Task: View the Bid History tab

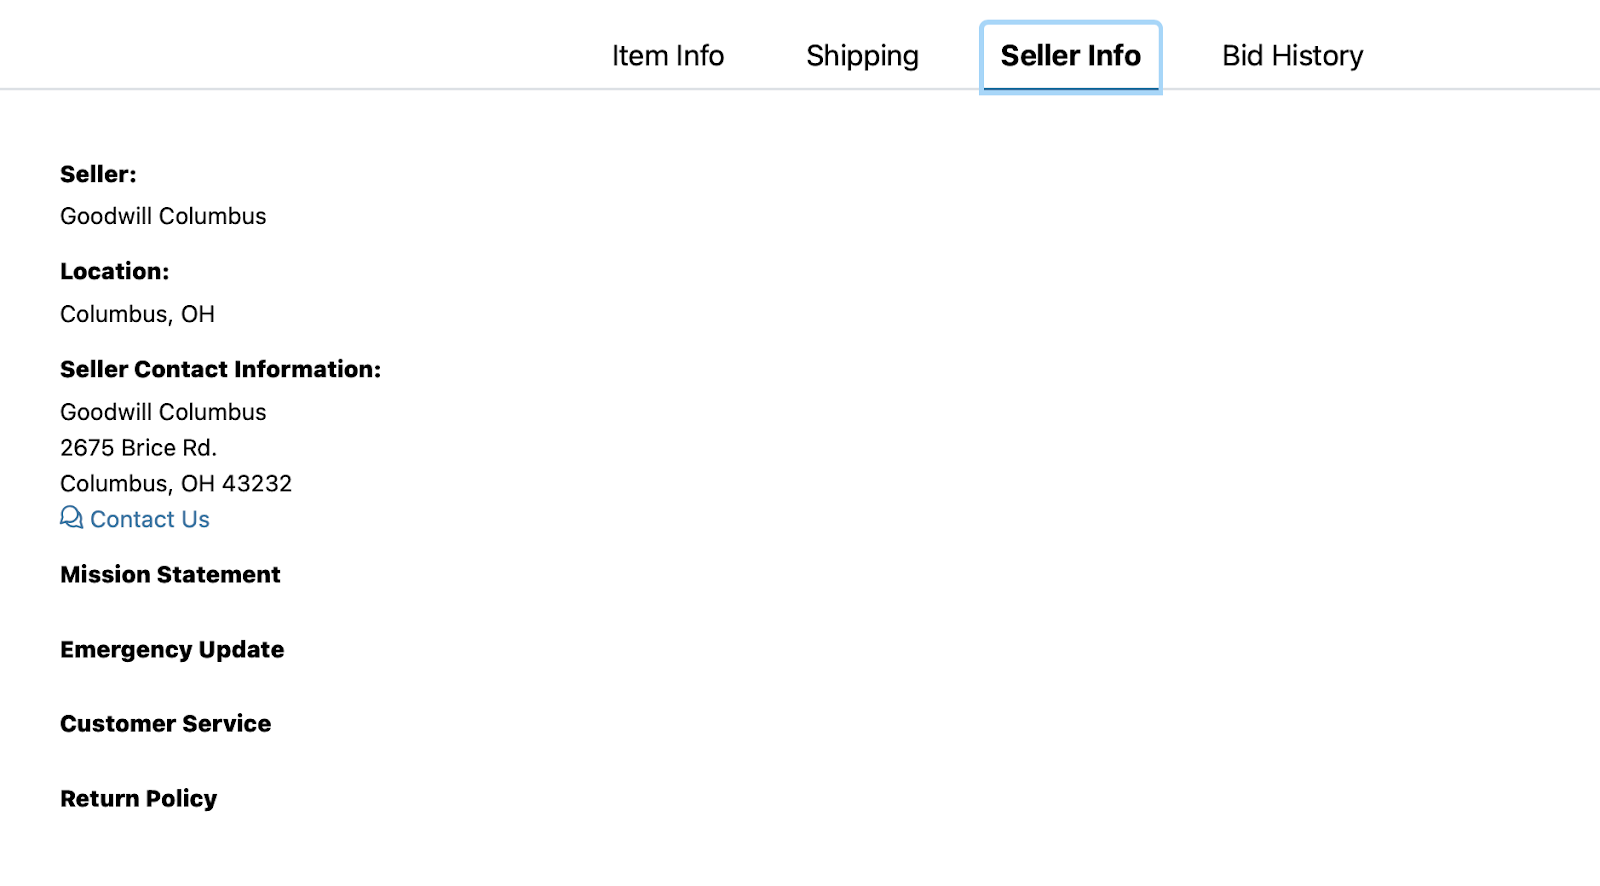Action: tap(1292, 56)
